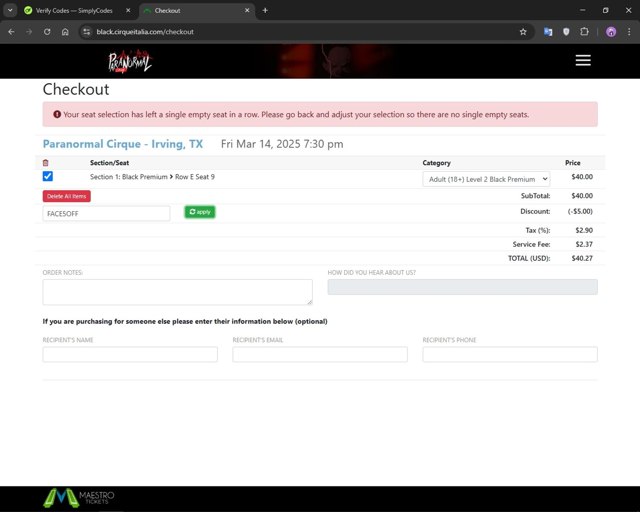Close the Verify Codes tab
The width and height of the screenshot is (640, 512).
(x=128, y=10)
